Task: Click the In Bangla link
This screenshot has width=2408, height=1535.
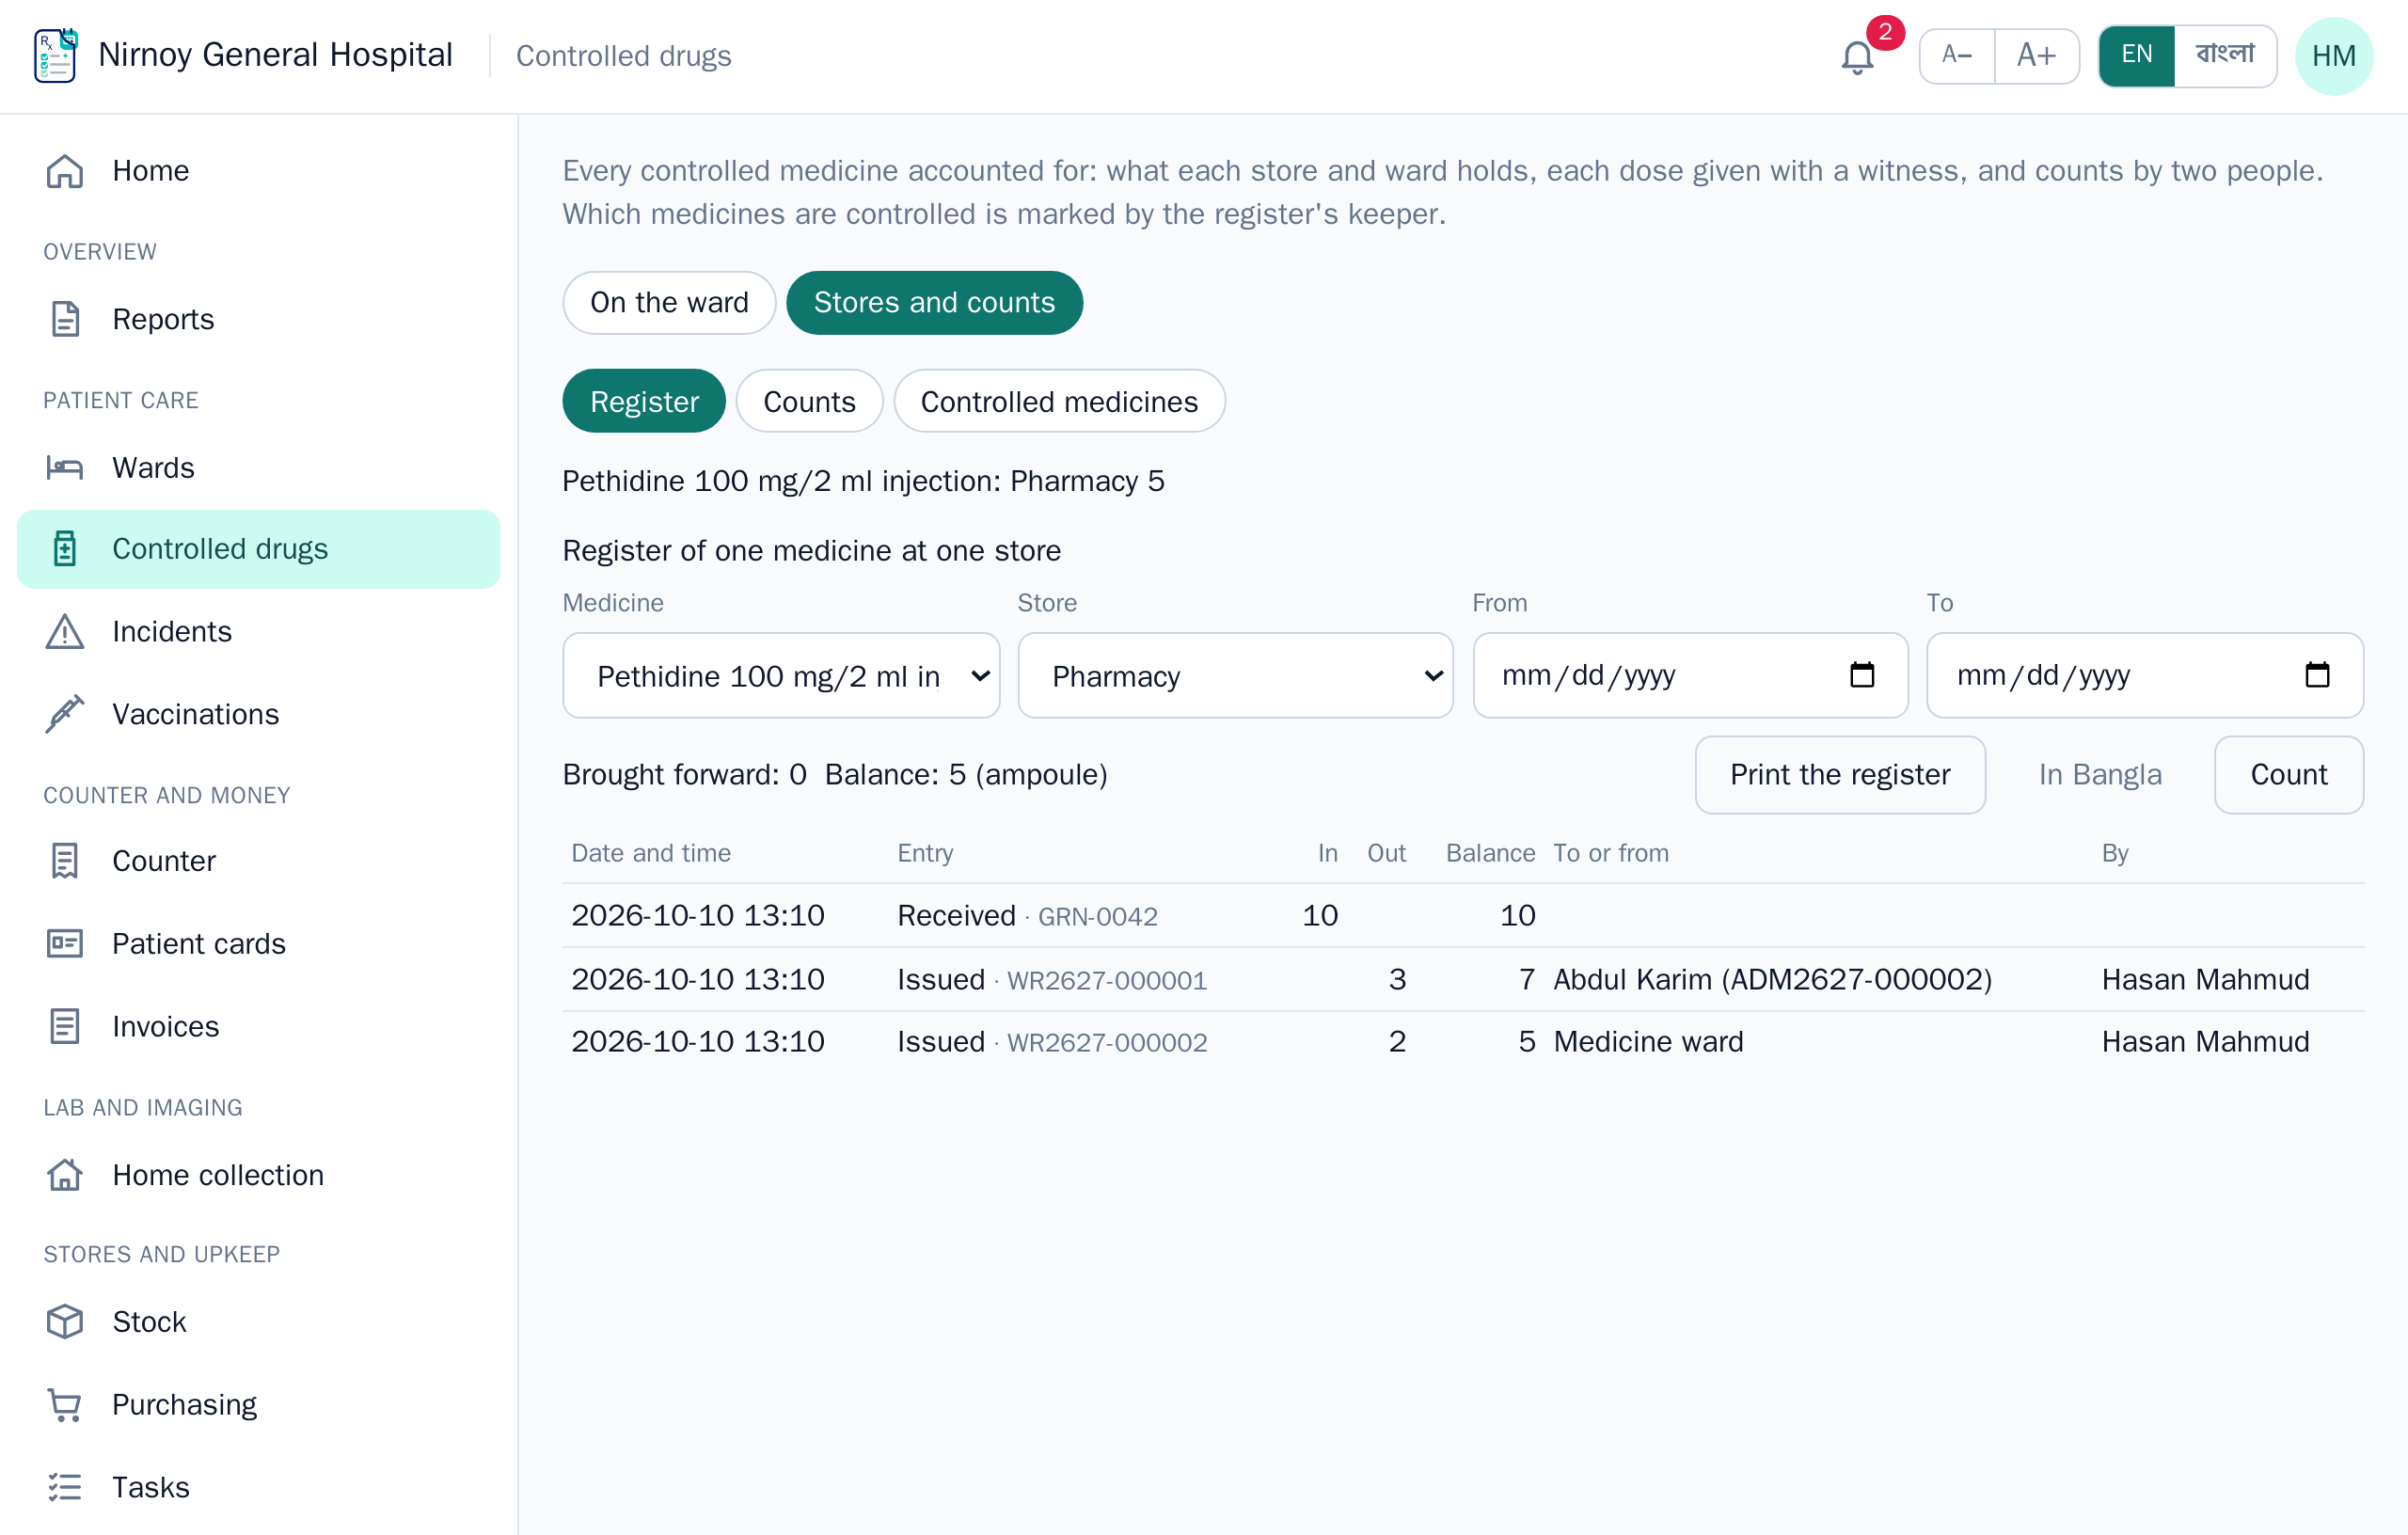Action: coord(2100,775)
